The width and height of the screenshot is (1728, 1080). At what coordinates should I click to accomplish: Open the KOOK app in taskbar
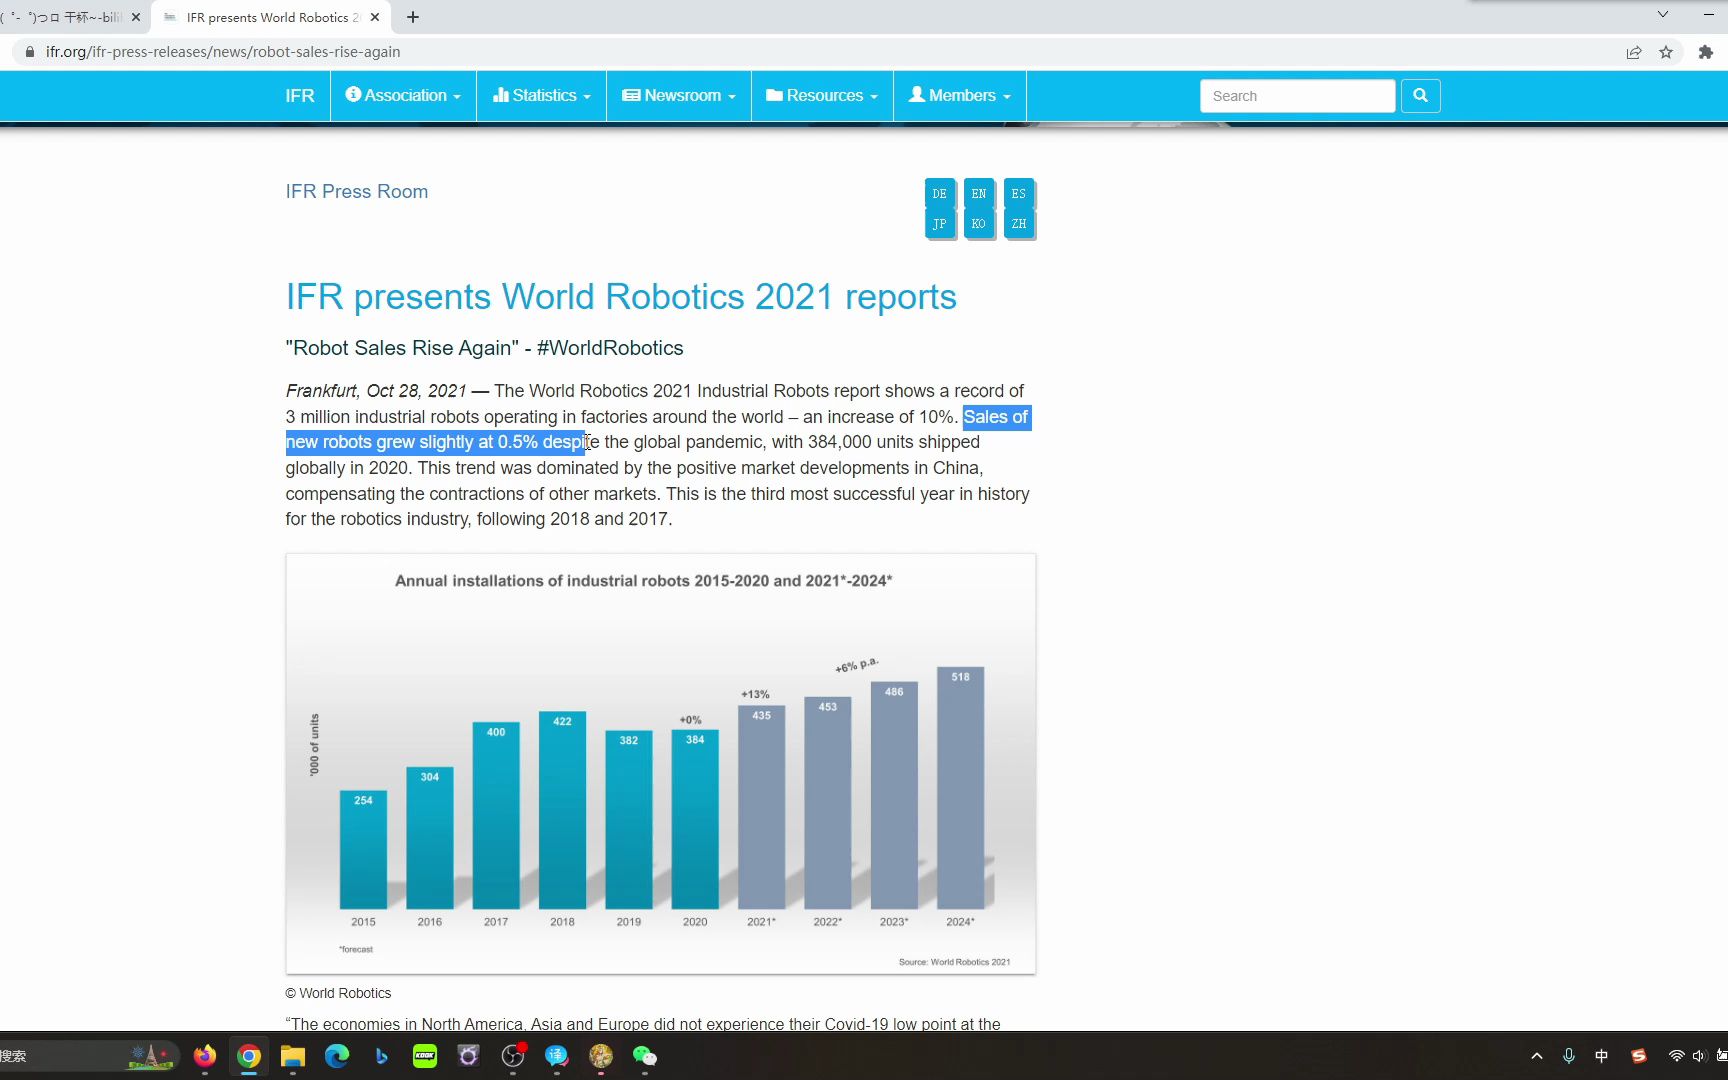point(425,1056)
